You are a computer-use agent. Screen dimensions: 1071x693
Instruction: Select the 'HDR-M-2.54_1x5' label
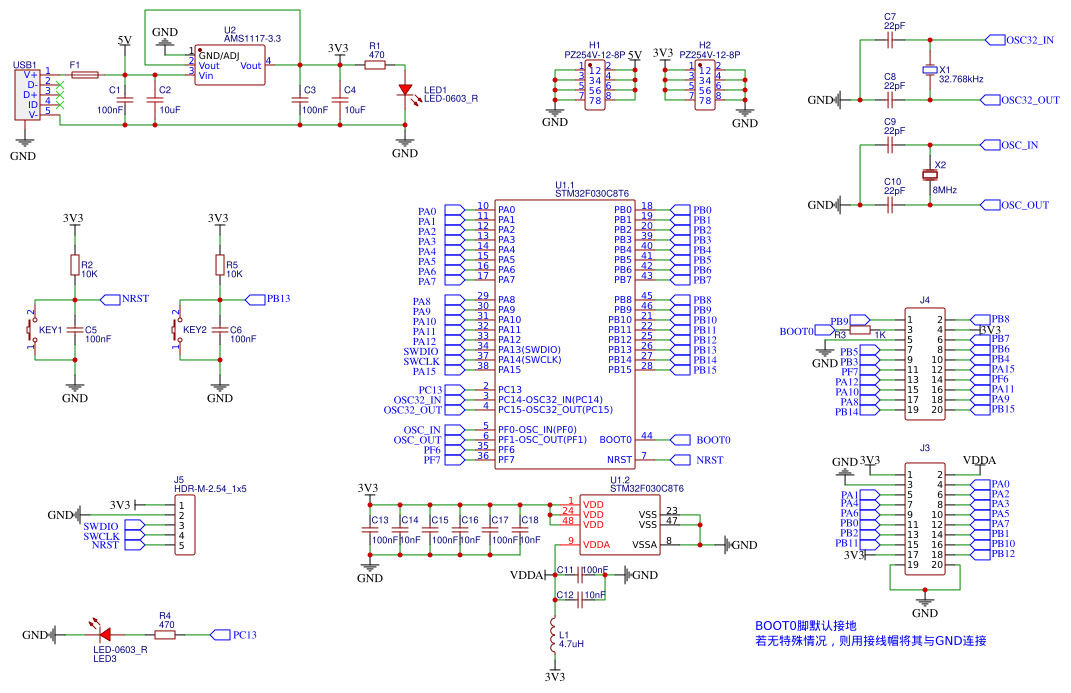pyautogui.click(x=210, y=489)
